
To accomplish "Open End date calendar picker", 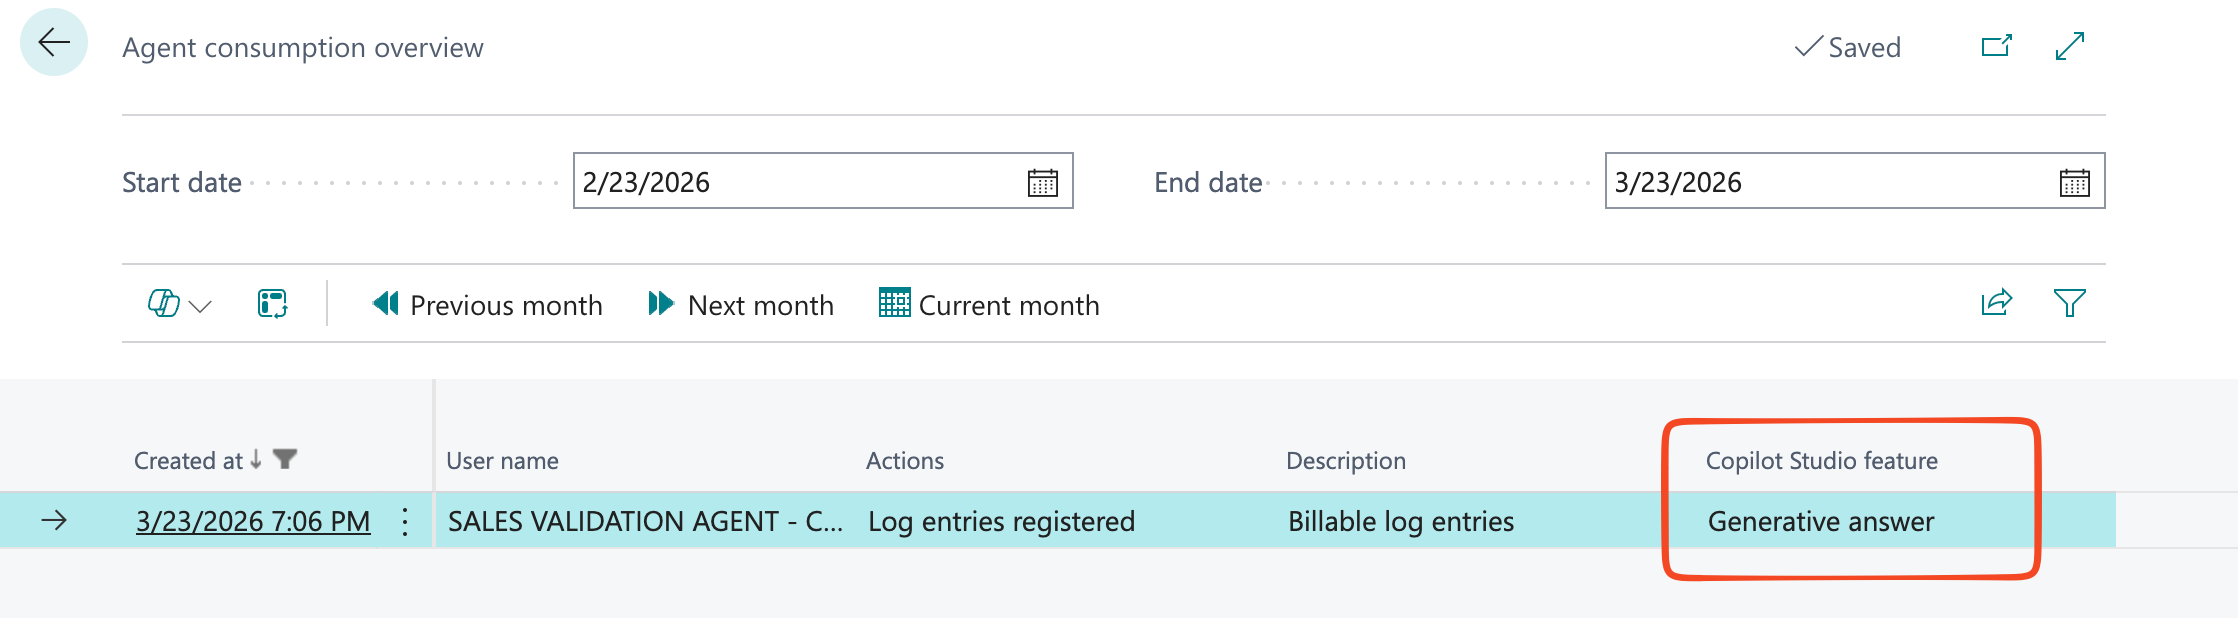I will click(x=2074, y=183).
